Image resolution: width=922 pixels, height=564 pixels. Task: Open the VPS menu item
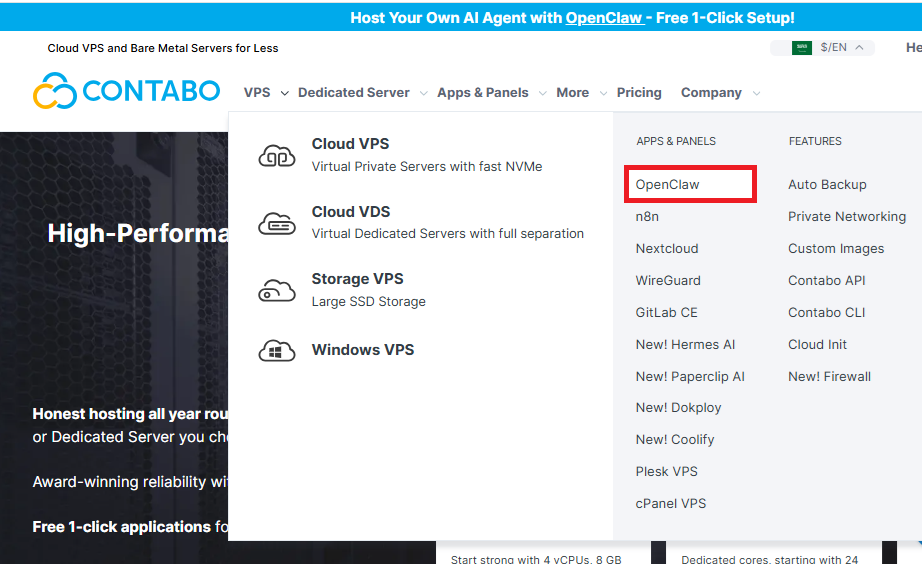(x=257, y=93)
